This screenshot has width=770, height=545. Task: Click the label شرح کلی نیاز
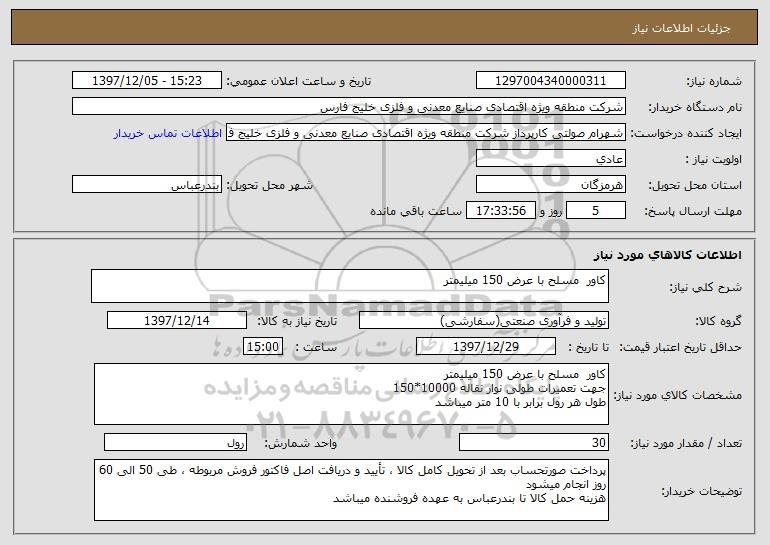706,287
